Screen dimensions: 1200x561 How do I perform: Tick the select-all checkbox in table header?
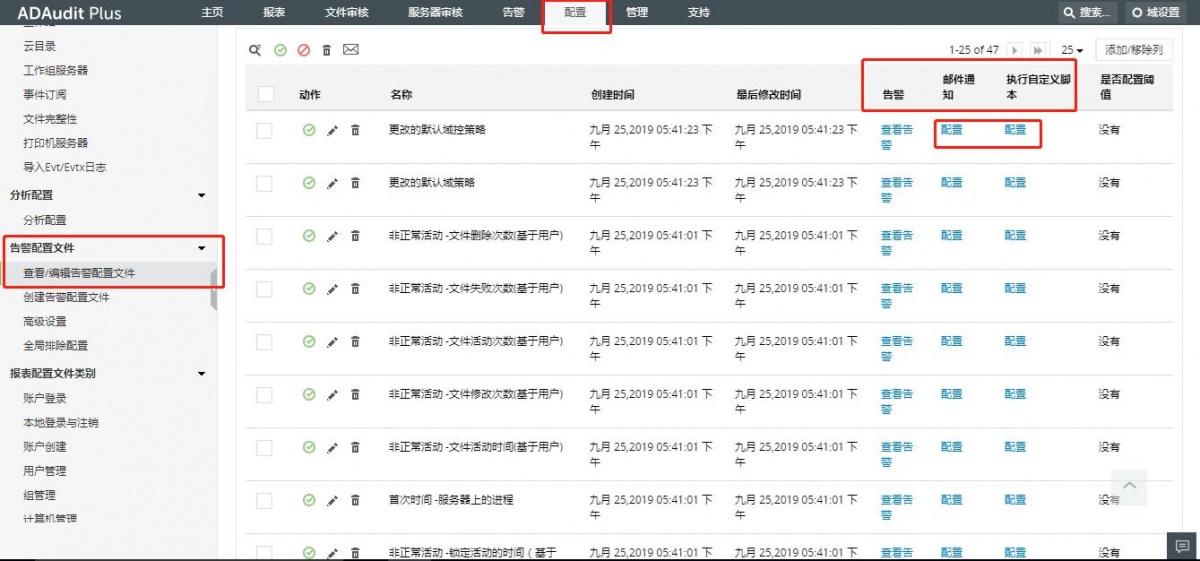(265, 94)
